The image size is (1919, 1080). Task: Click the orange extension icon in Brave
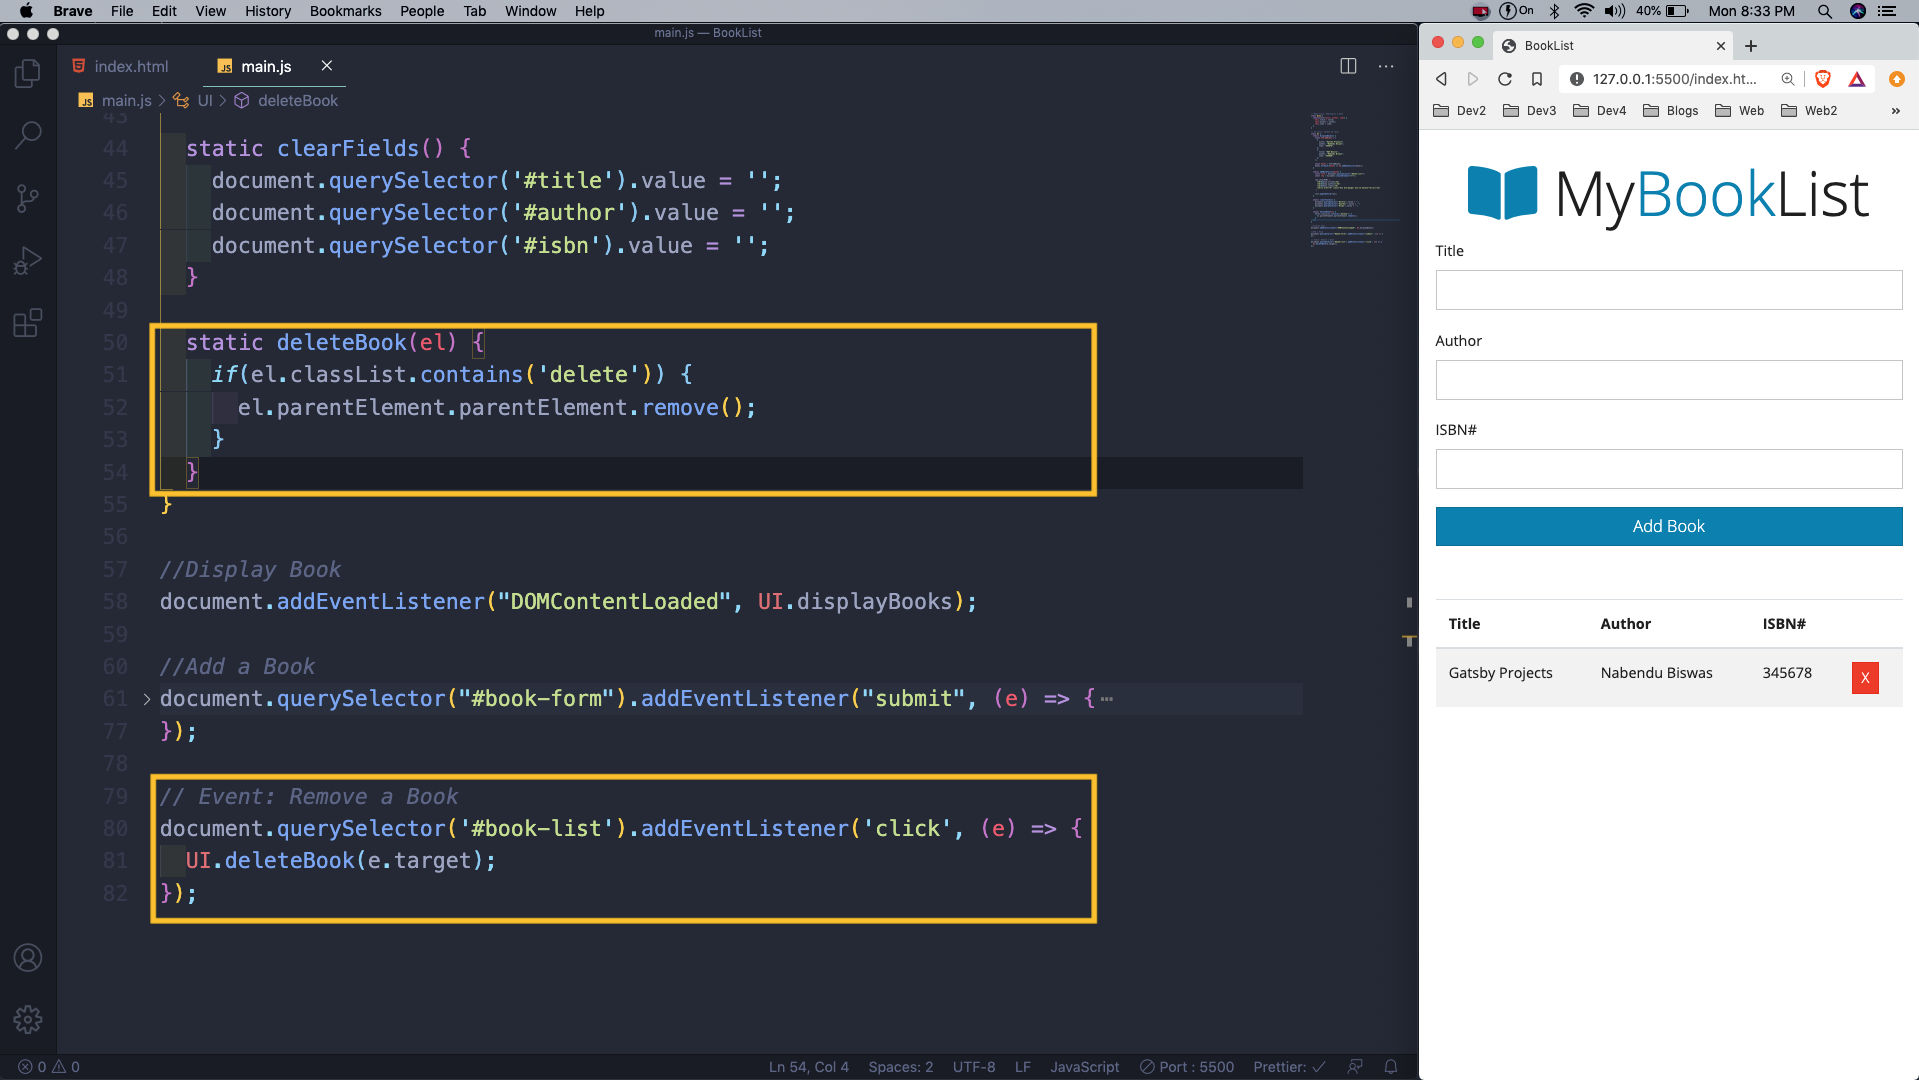[1897, 79]
